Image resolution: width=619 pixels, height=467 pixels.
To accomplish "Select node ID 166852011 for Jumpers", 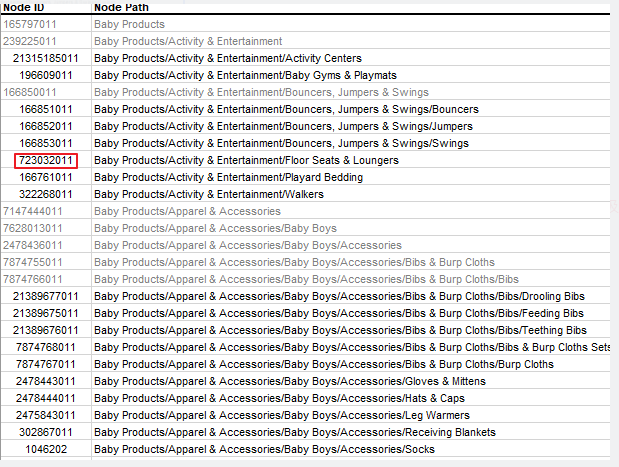I will point(46,126).
